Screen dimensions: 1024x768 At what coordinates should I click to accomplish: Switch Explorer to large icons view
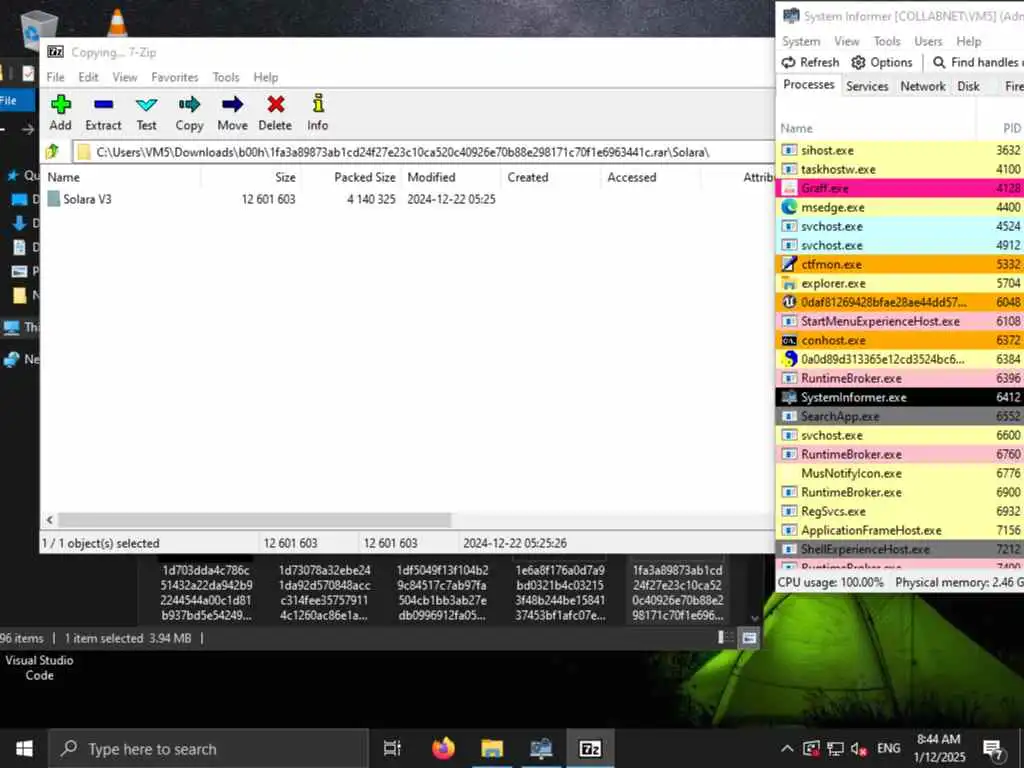749,638
